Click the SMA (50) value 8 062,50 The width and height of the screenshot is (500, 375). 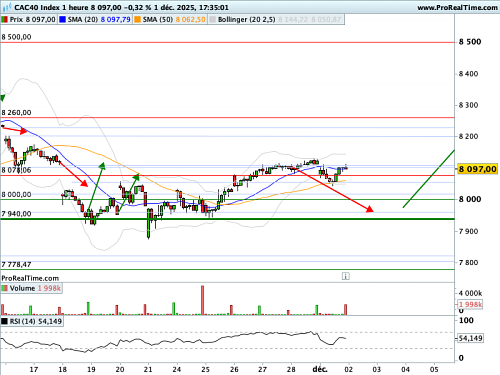coord(190,20)
